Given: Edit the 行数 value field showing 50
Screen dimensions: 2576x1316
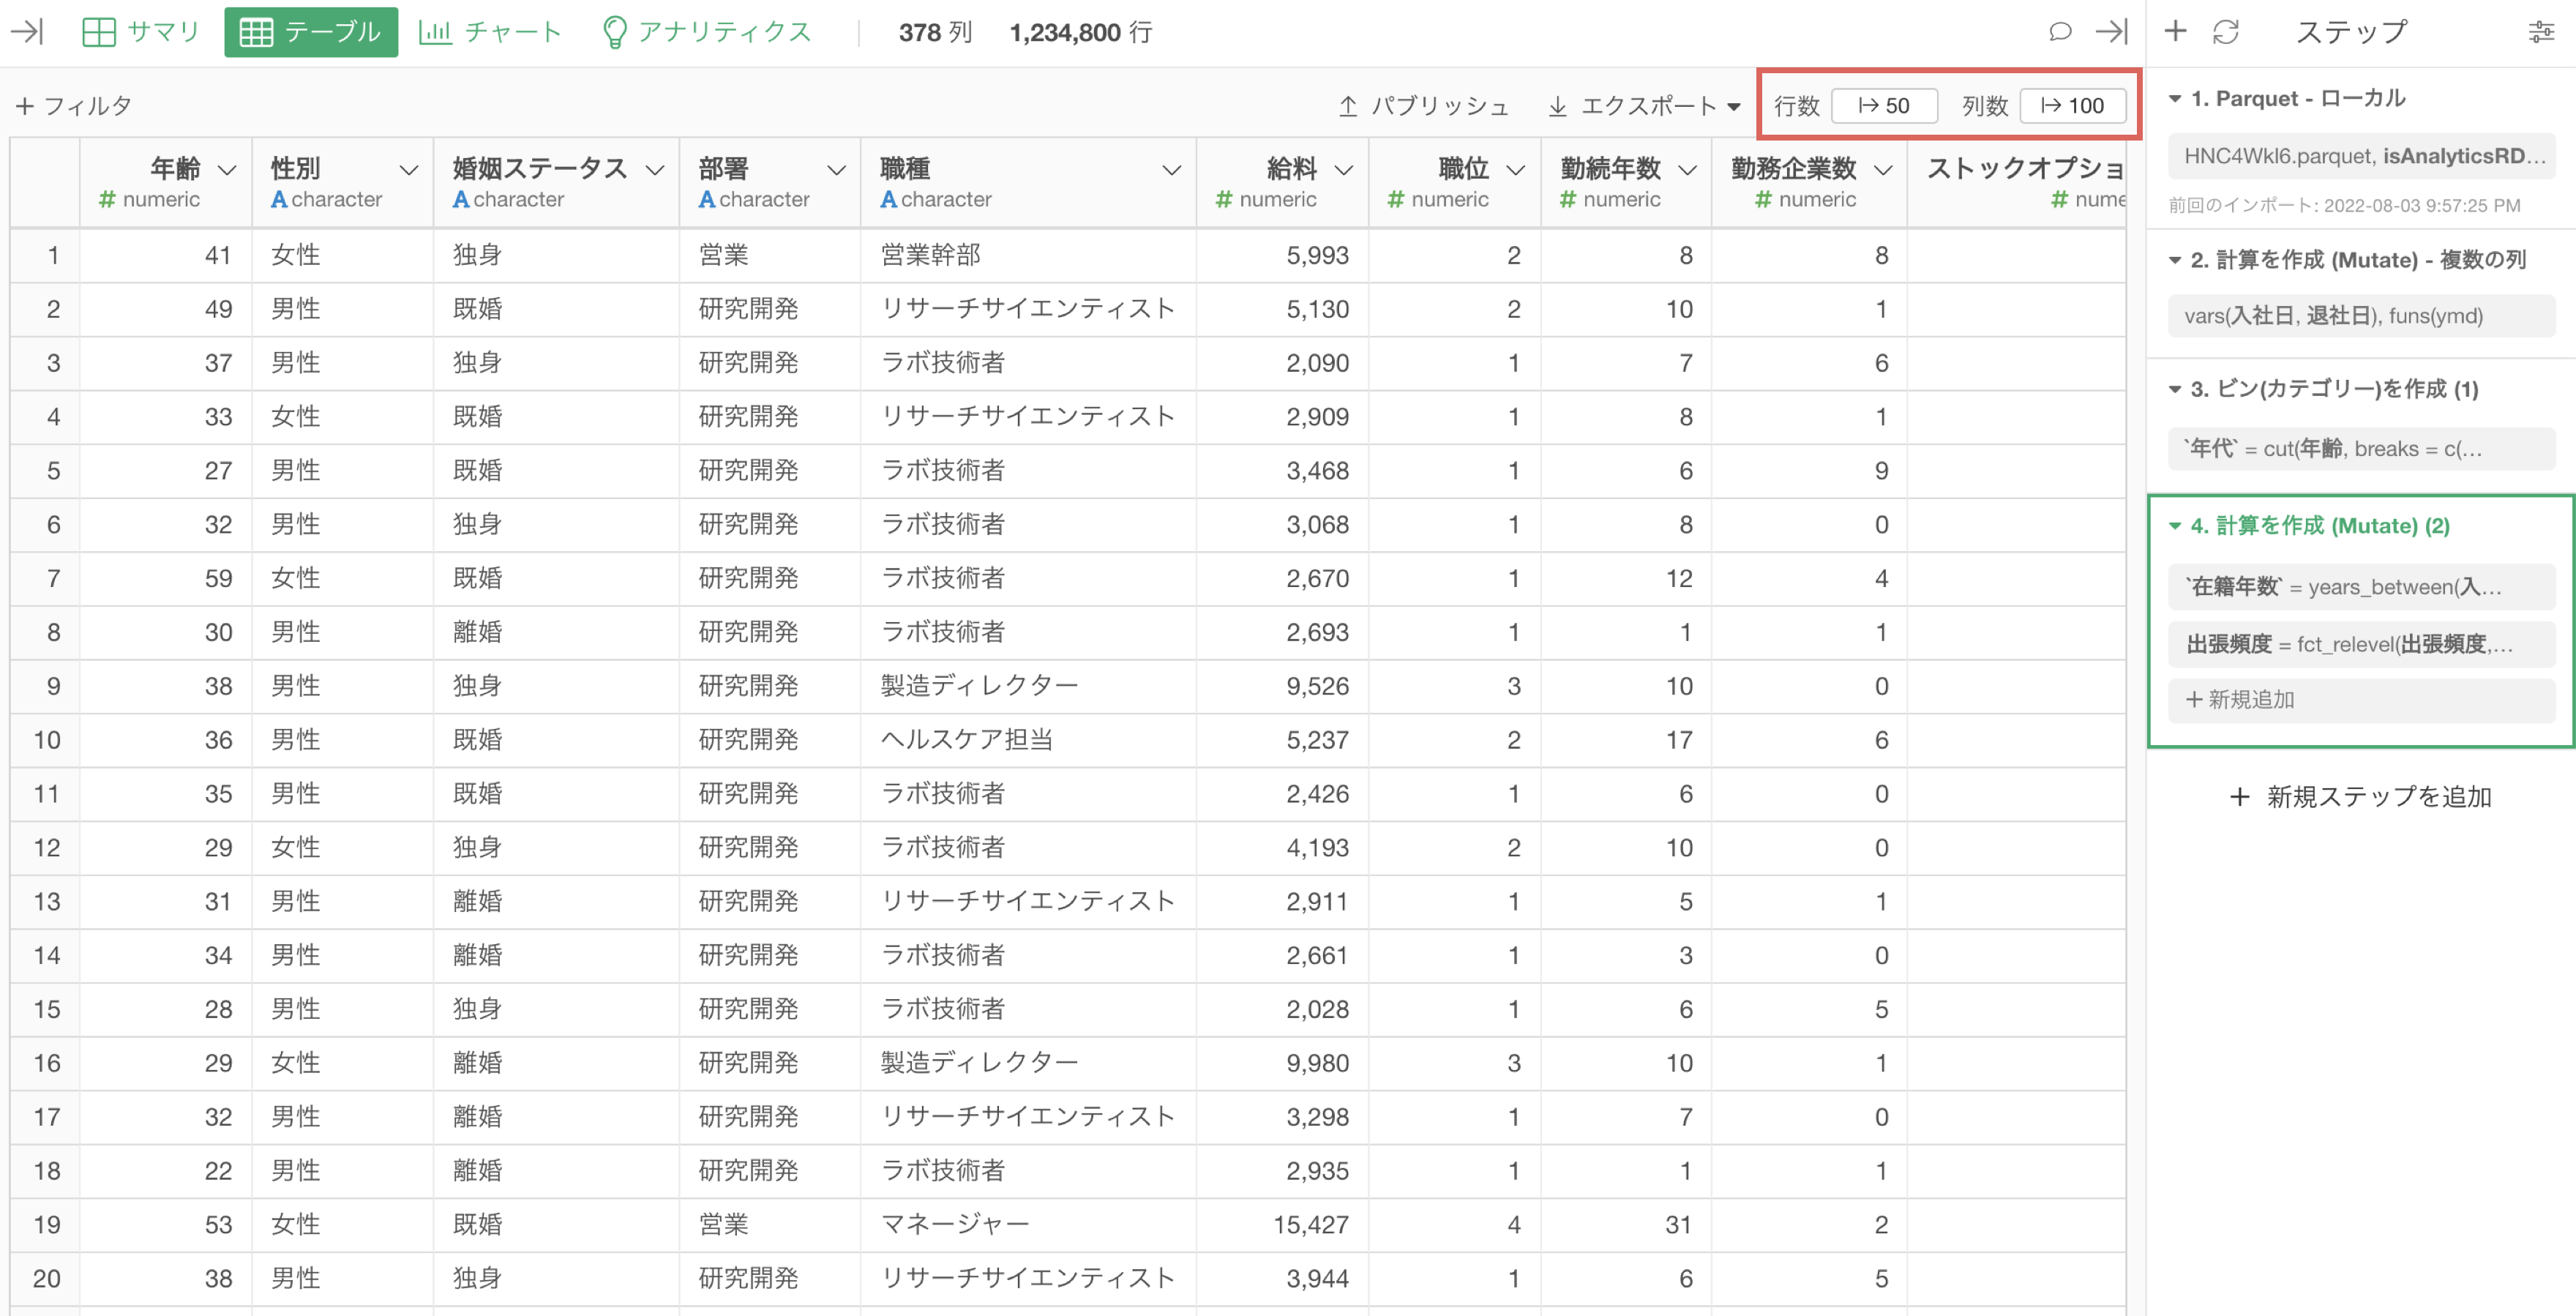Looking at the screenshot, I should pyautogui.click(x=1884, y=106).
